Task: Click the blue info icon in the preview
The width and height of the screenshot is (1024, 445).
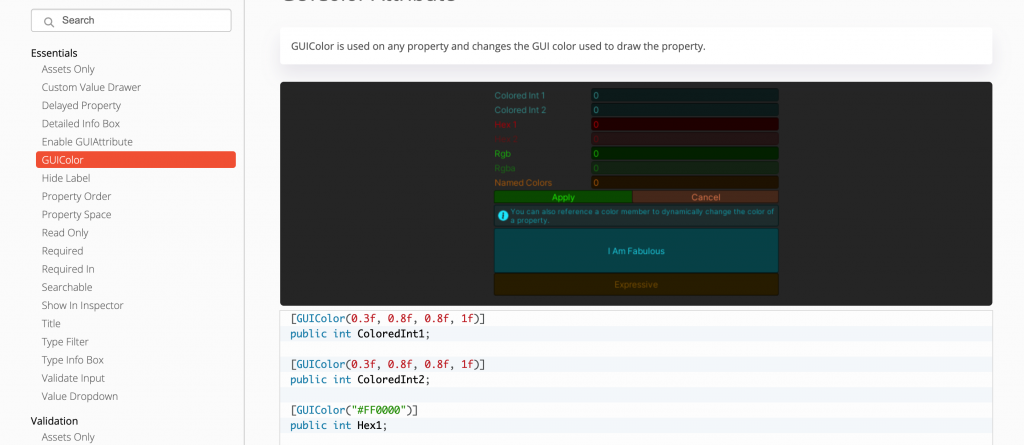Action: [x=503, y=215]
